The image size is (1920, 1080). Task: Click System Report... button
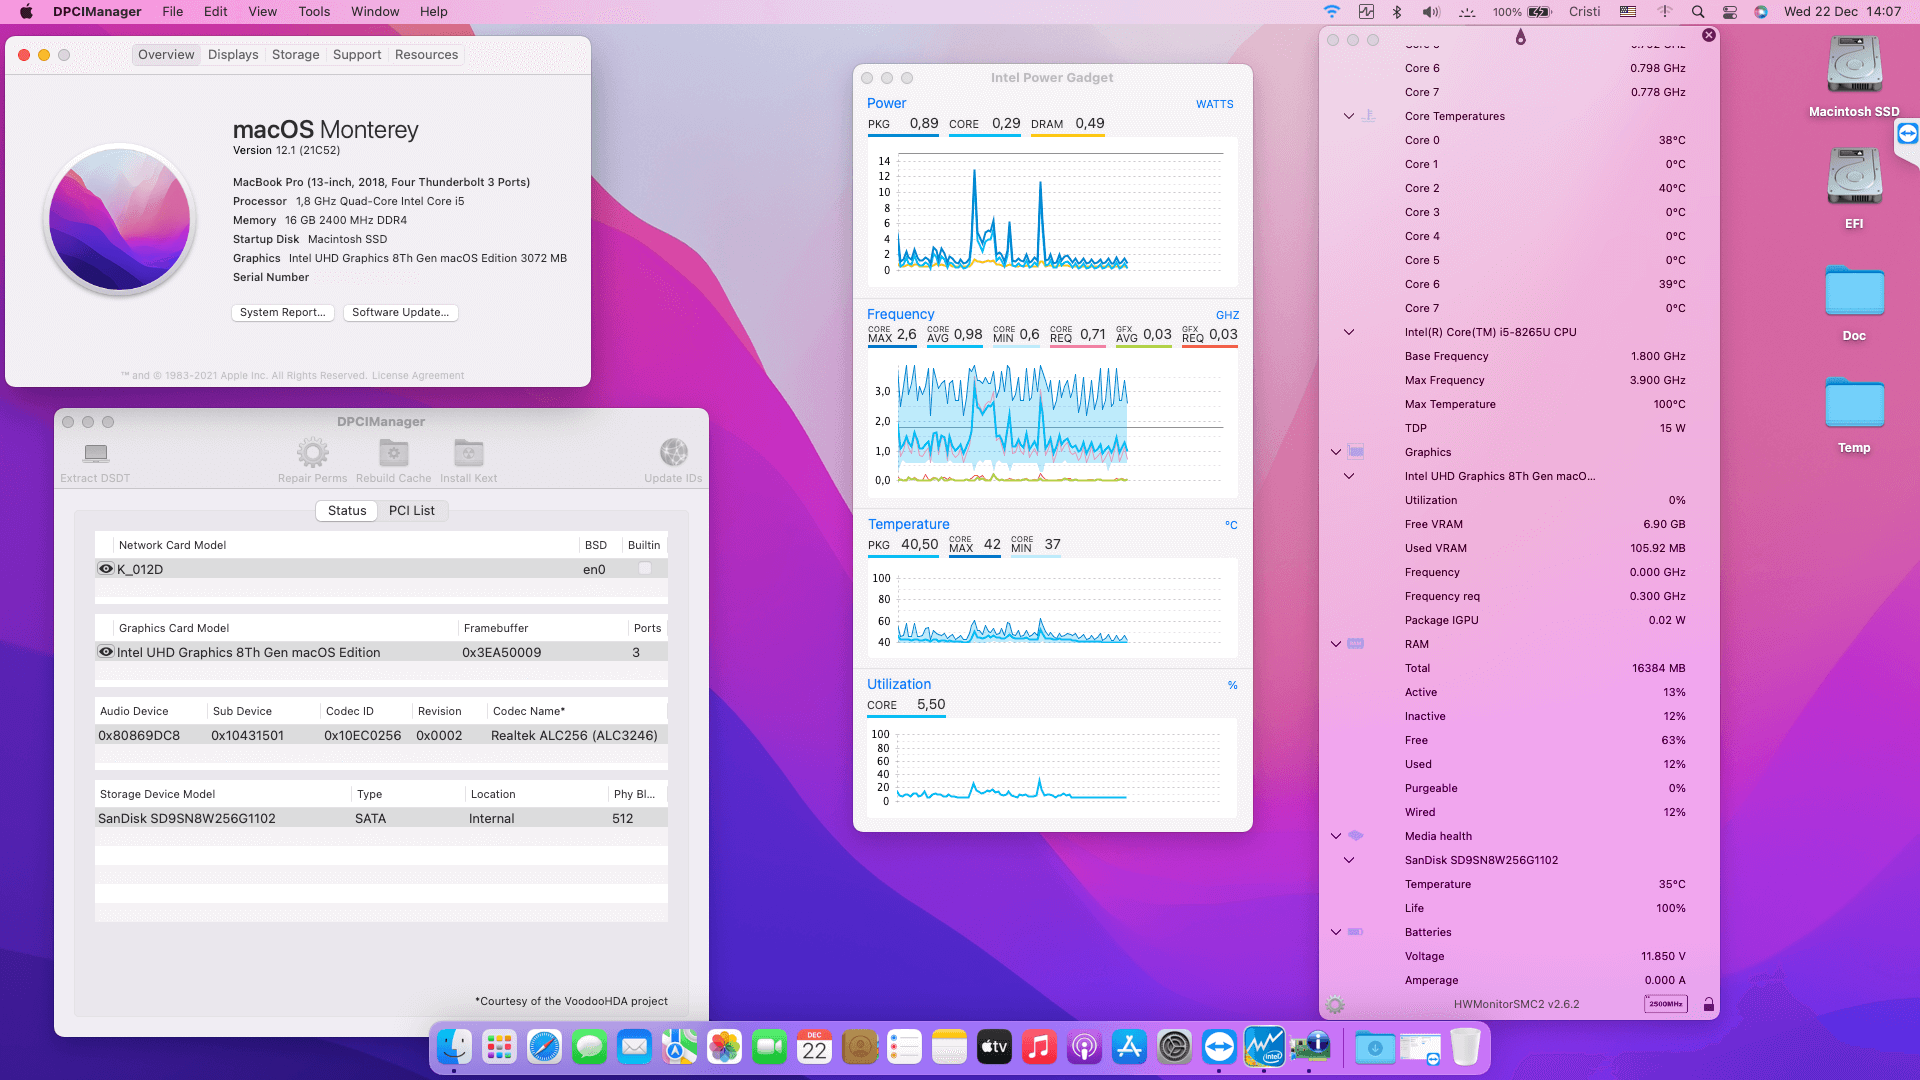pos(283,312)
